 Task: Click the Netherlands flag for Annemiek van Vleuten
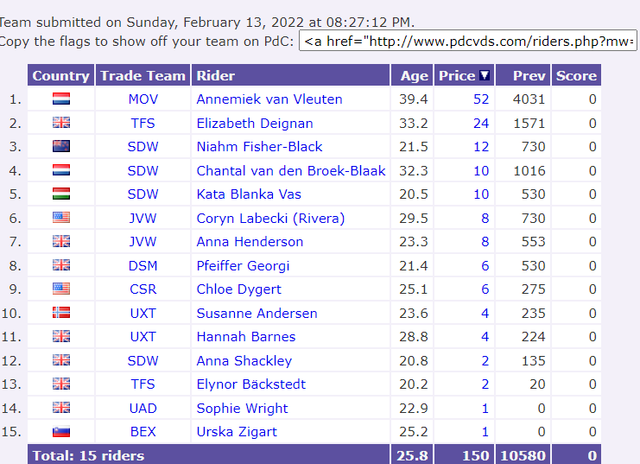click(x=61, y=99)
